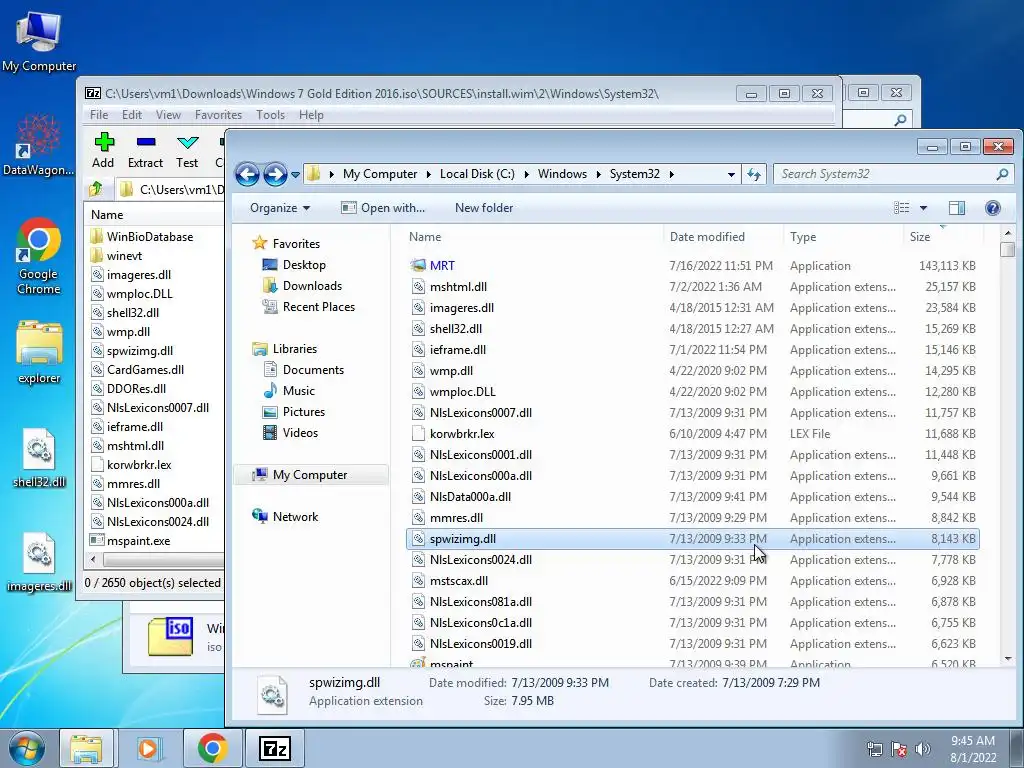
Task: Click Windows Media Player taskbar icon
Action: click(148, 748)
